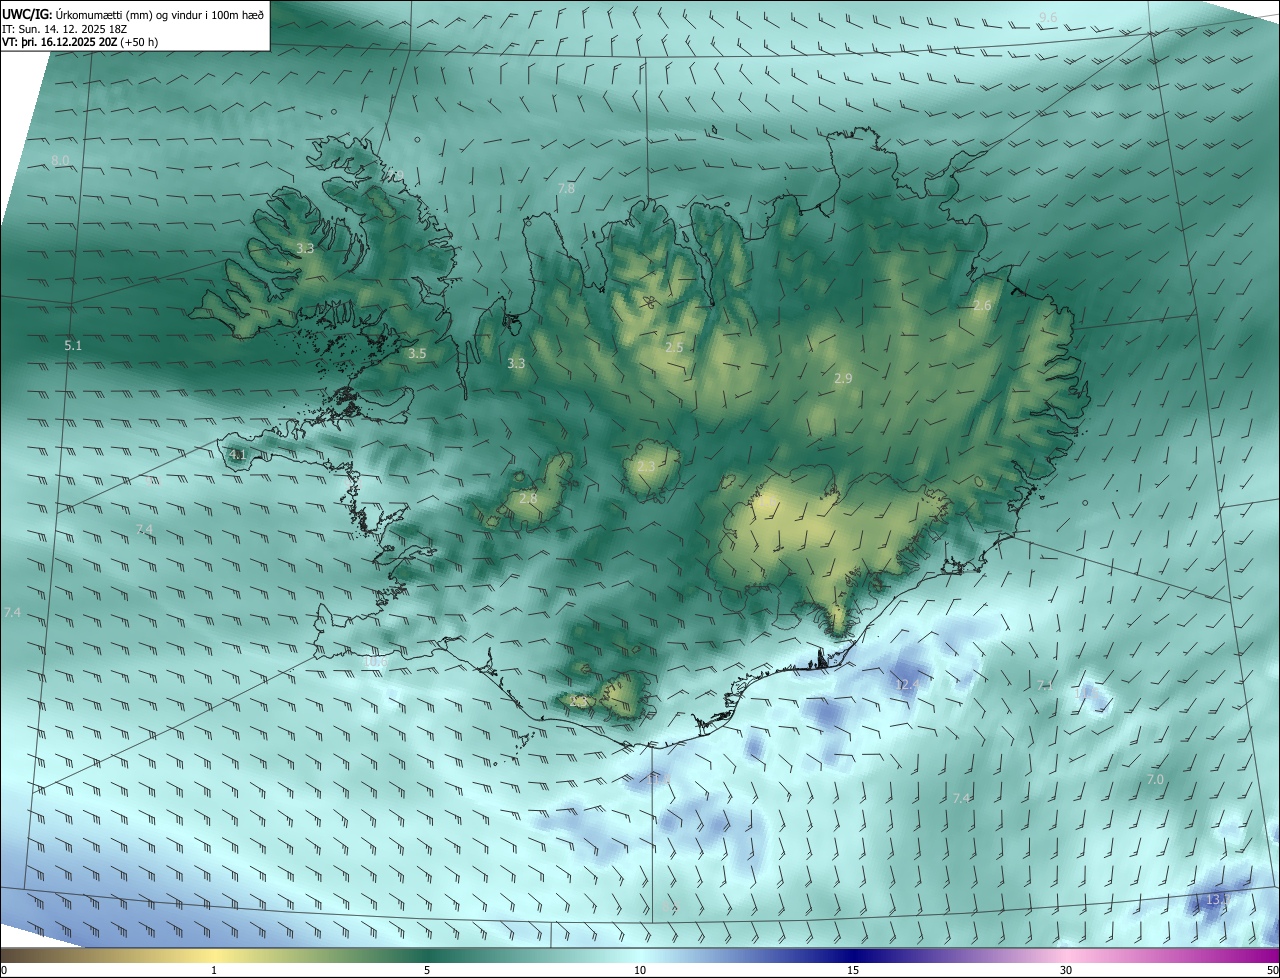The image size is (1280, 978).
Task: Click the 5.1 value label on the map
Action: click(73, 345)
